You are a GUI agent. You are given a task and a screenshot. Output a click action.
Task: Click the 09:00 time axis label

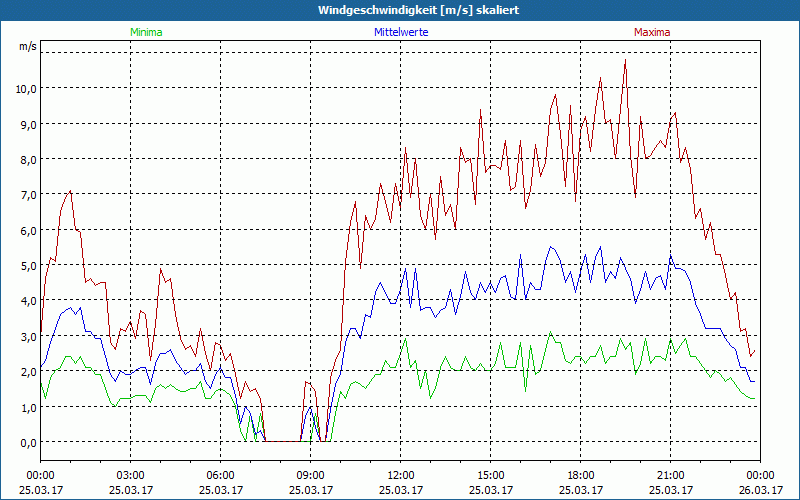click(x=311, y=476)
